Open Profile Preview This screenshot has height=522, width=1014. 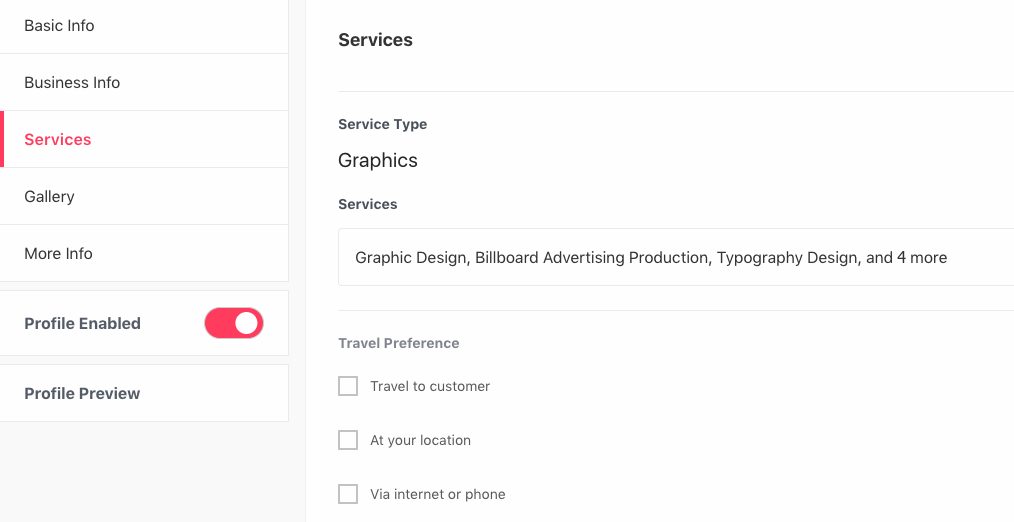144,393
